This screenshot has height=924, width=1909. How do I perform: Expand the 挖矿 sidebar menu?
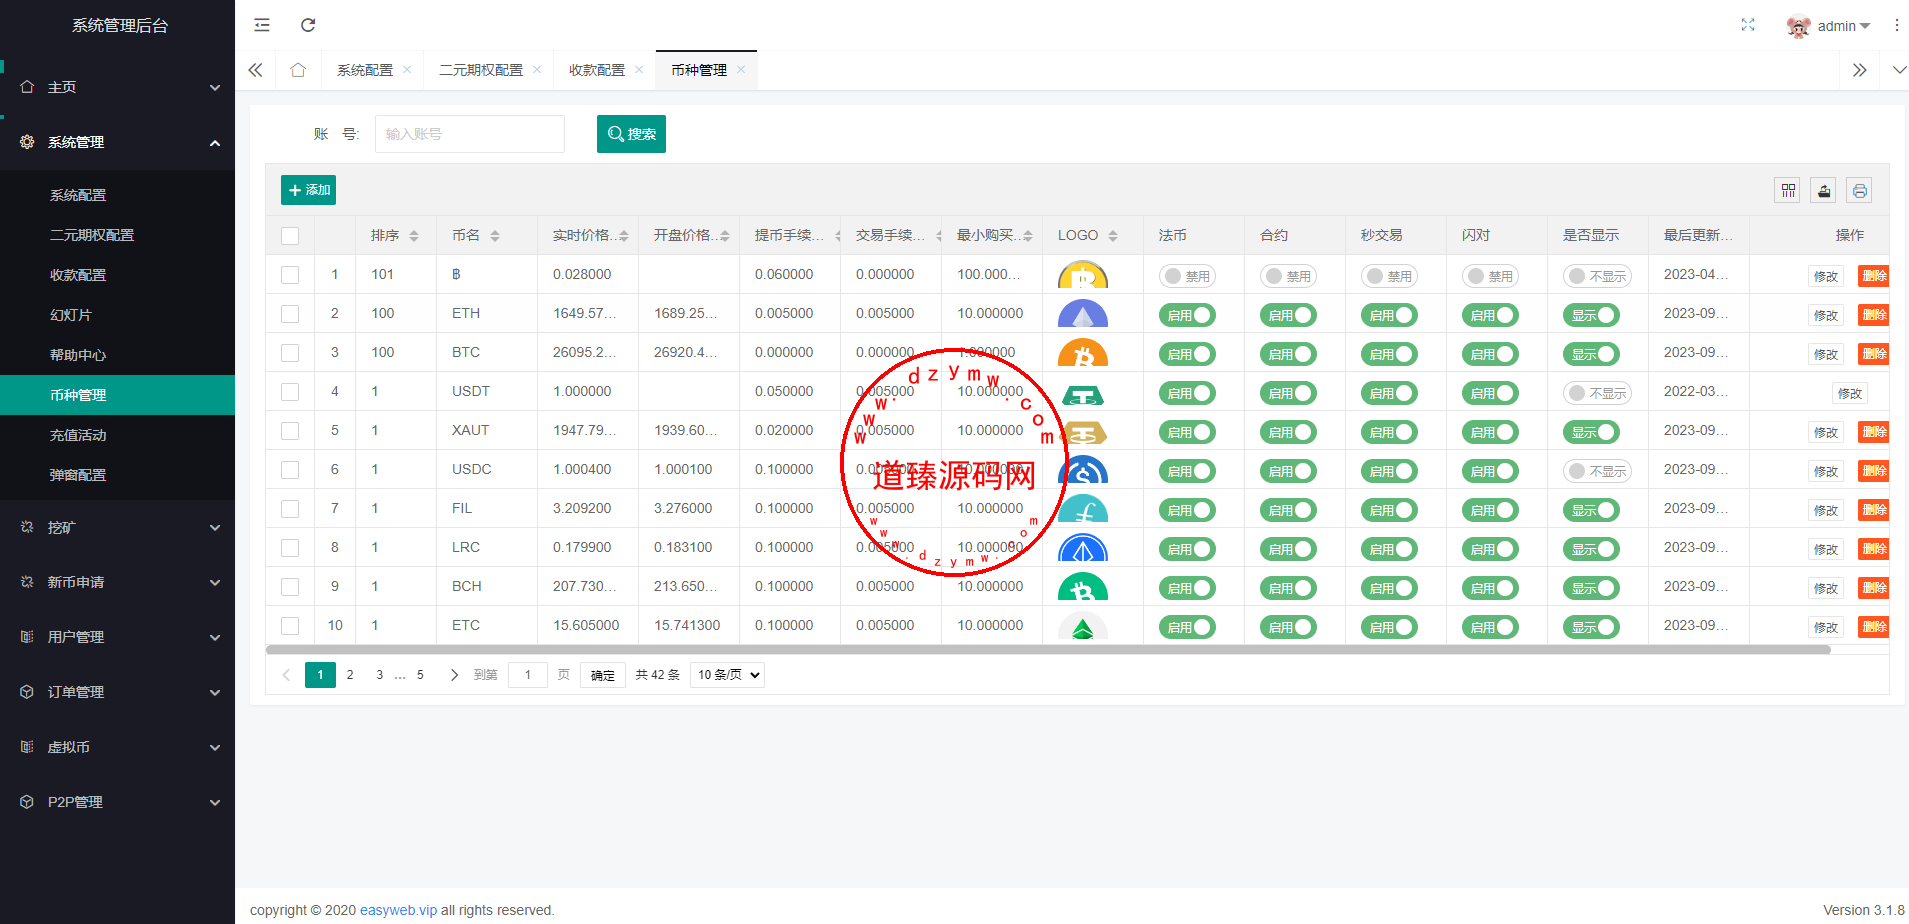118,527
